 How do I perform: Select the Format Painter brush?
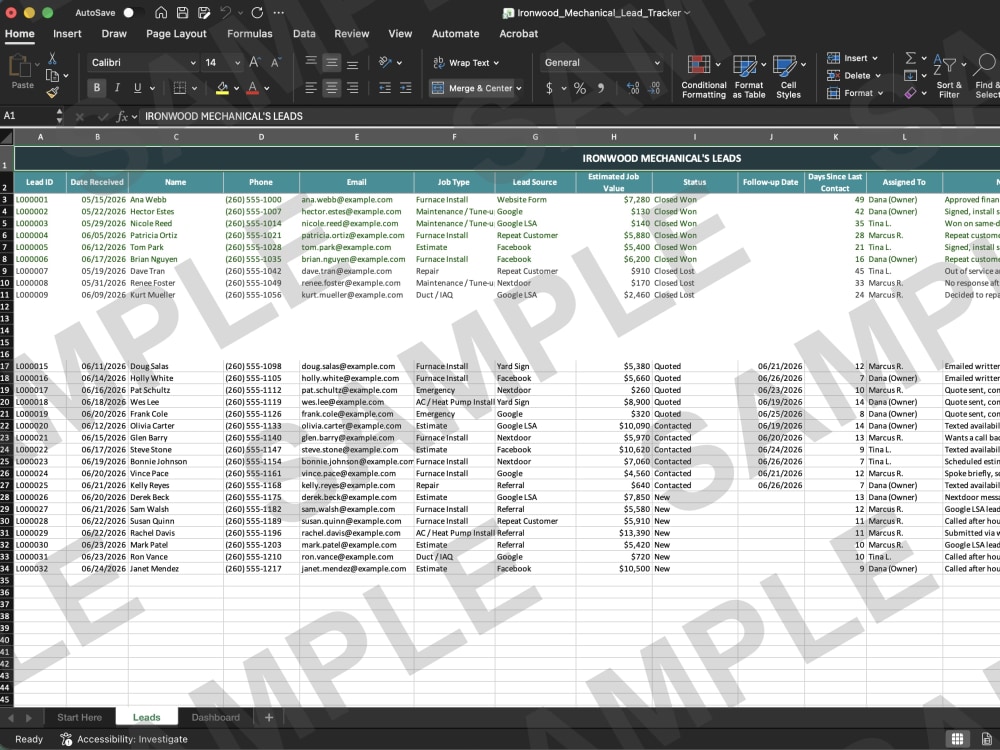click(52, 93)
